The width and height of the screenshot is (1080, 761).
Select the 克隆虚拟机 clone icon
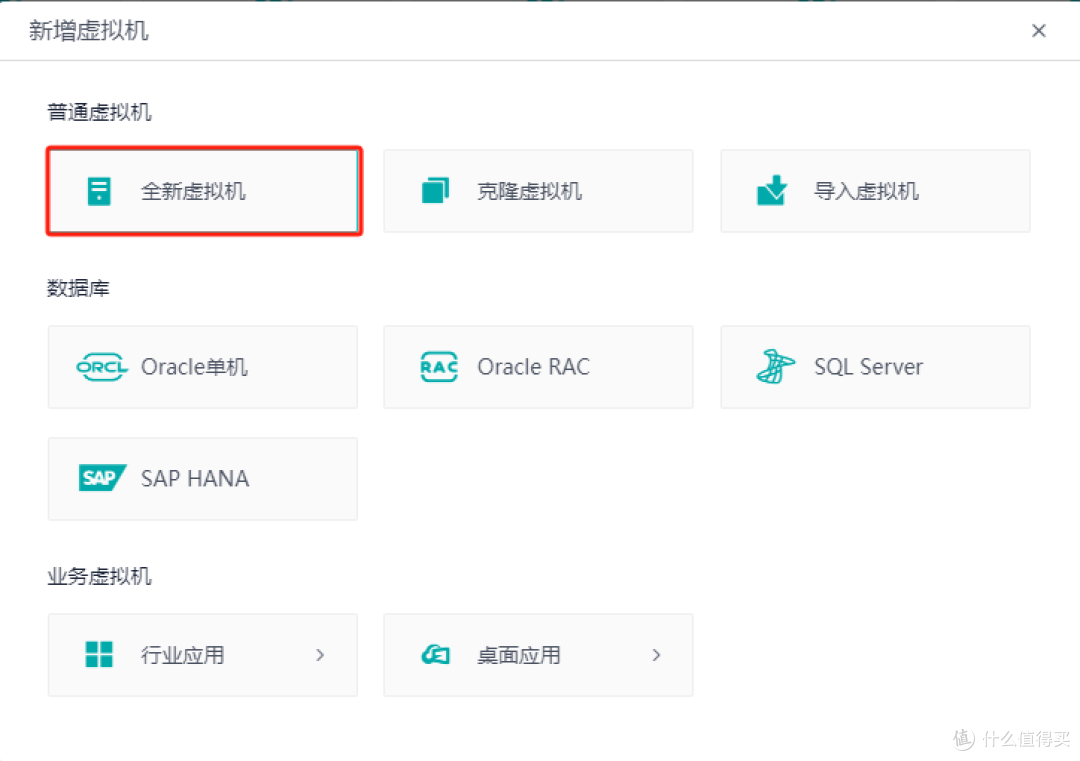(x=435, y=191)
